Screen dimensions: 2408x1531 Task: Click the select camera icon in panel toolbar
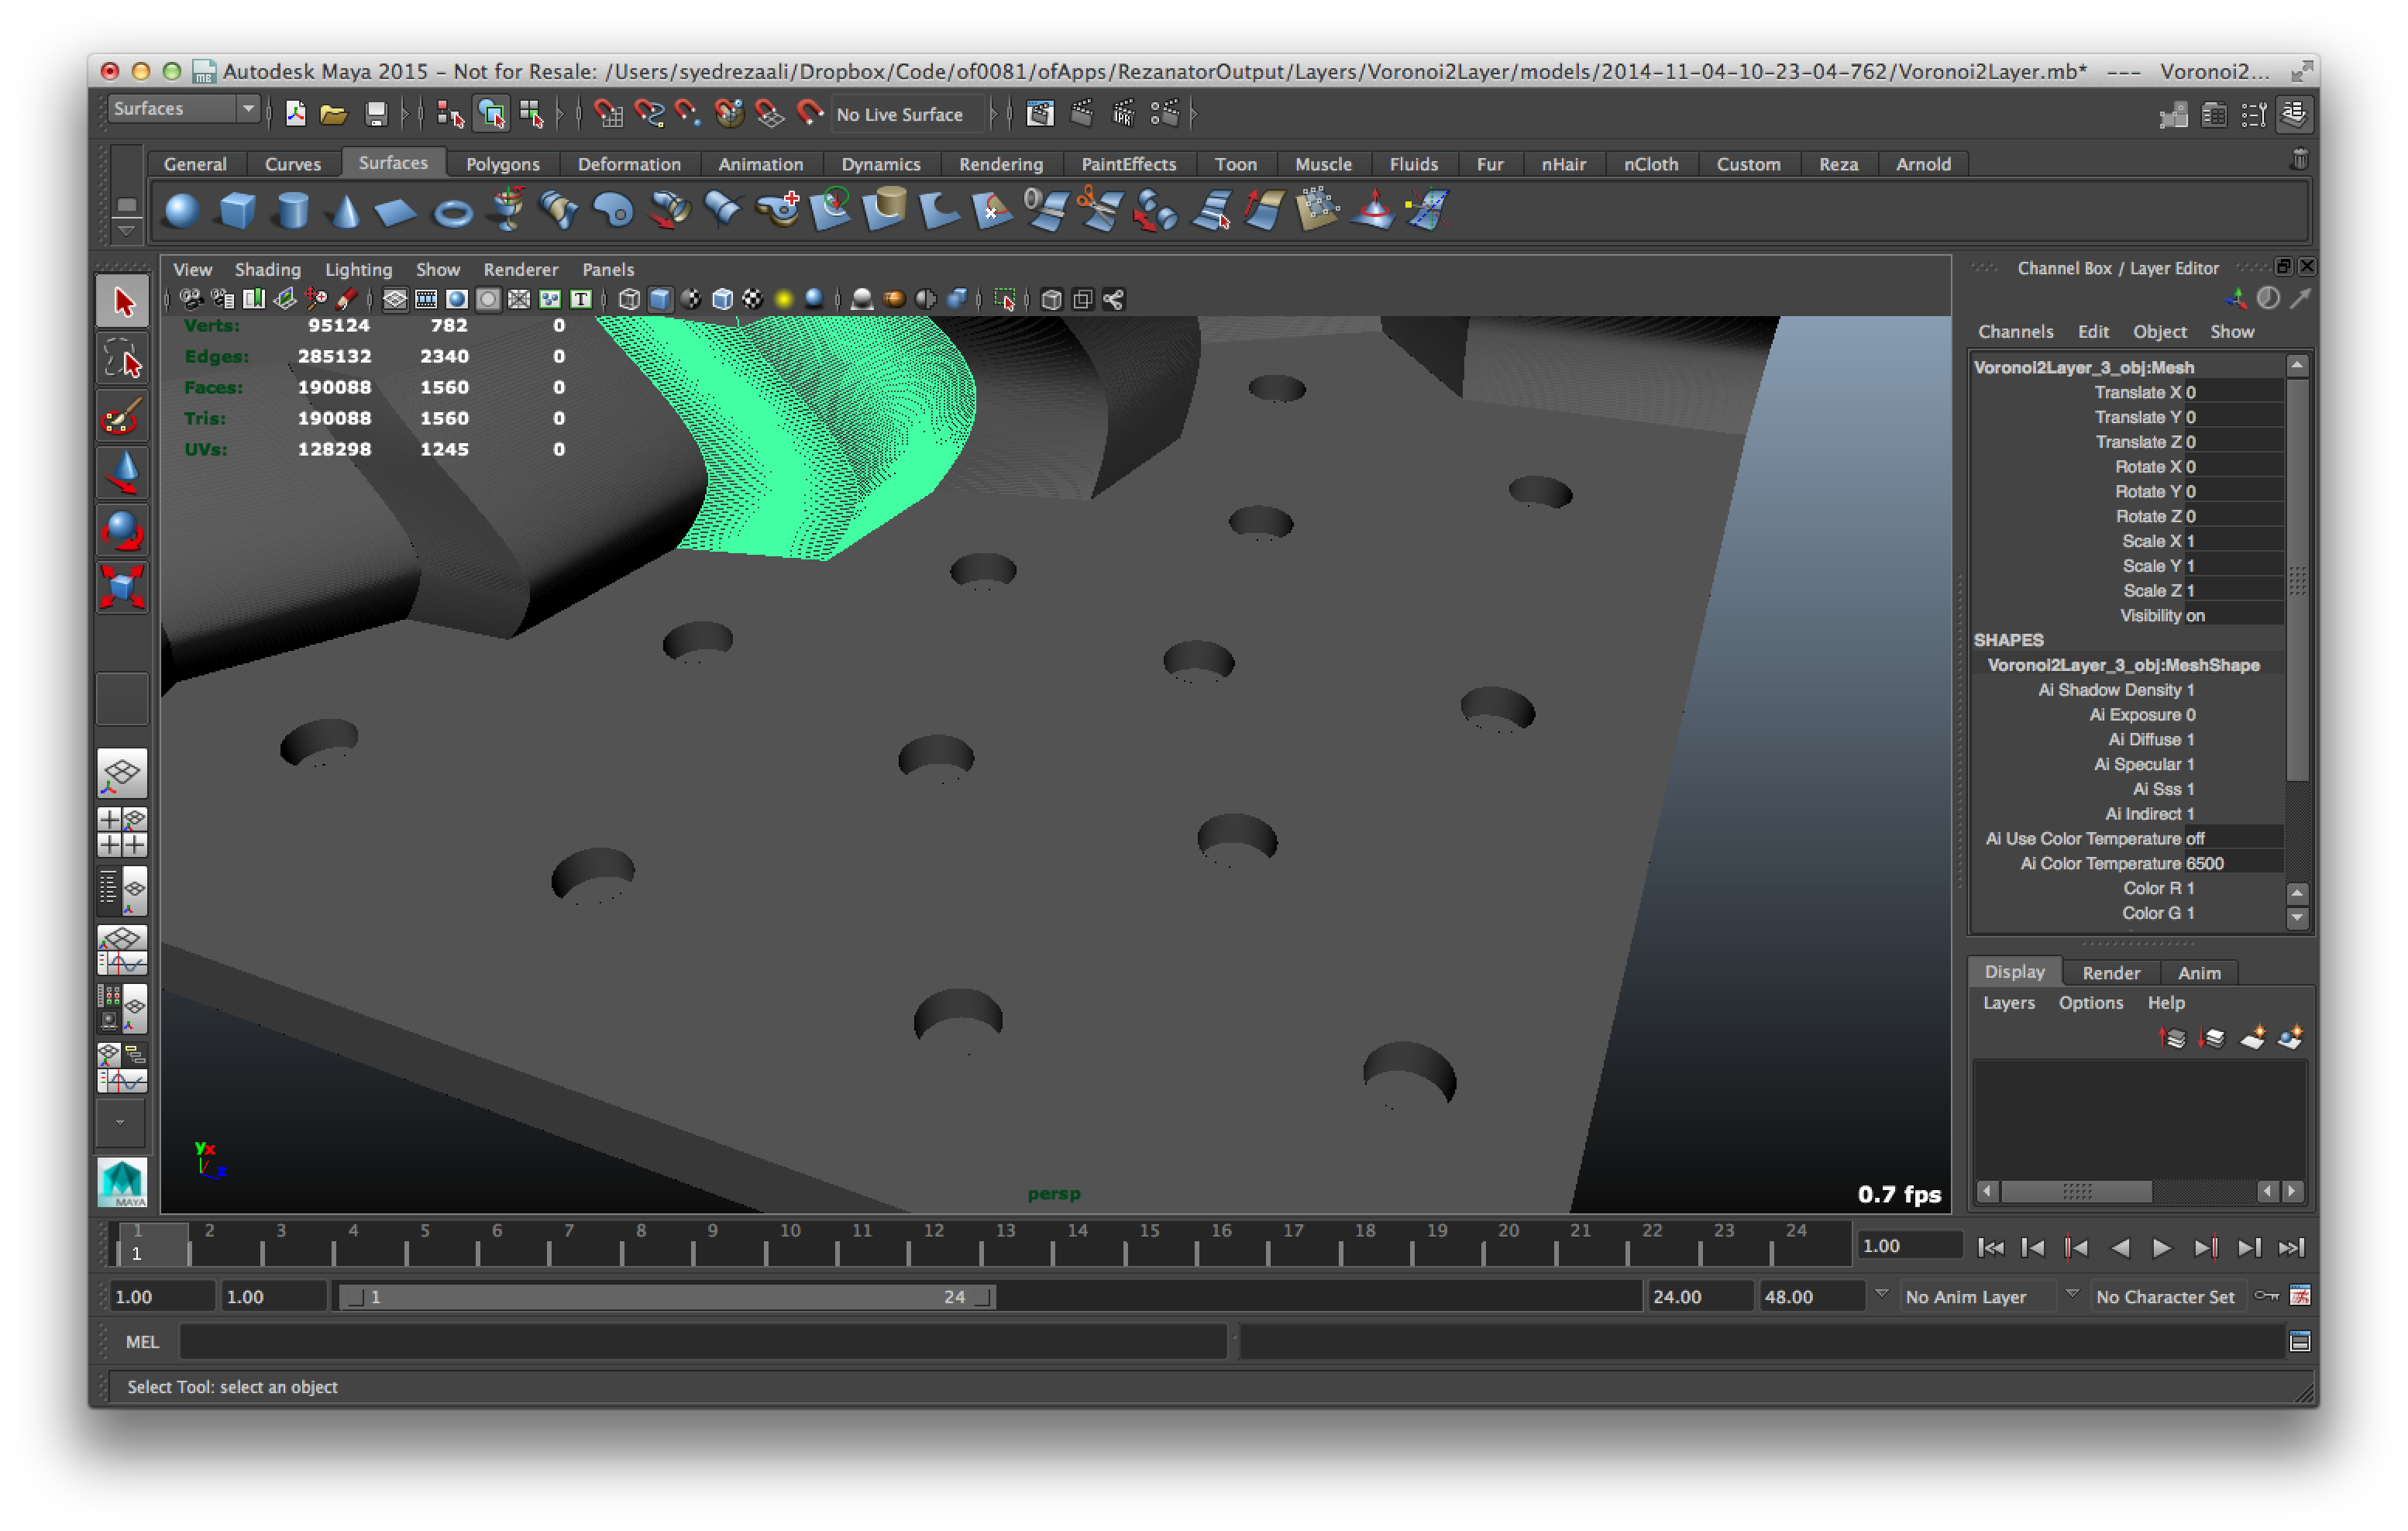pos(190,299)
